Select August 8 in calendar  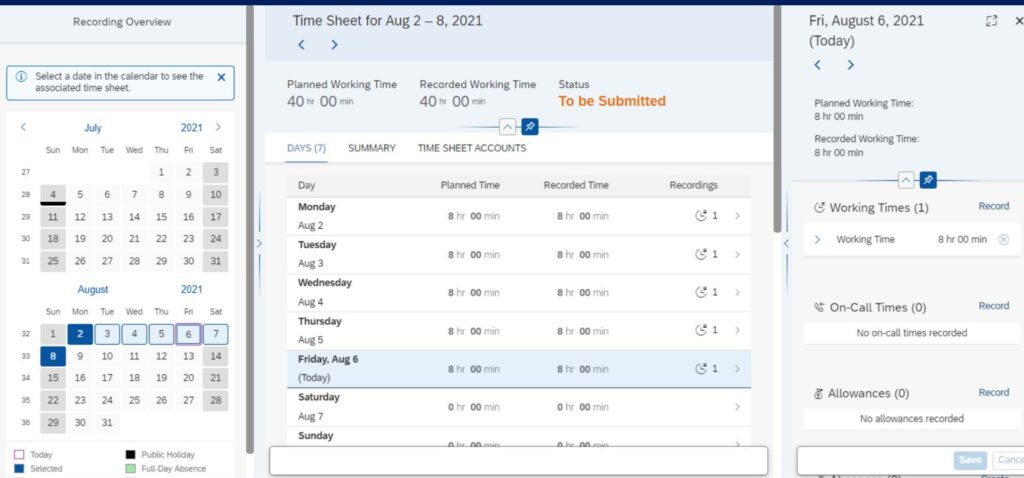(x=53, y=357)
